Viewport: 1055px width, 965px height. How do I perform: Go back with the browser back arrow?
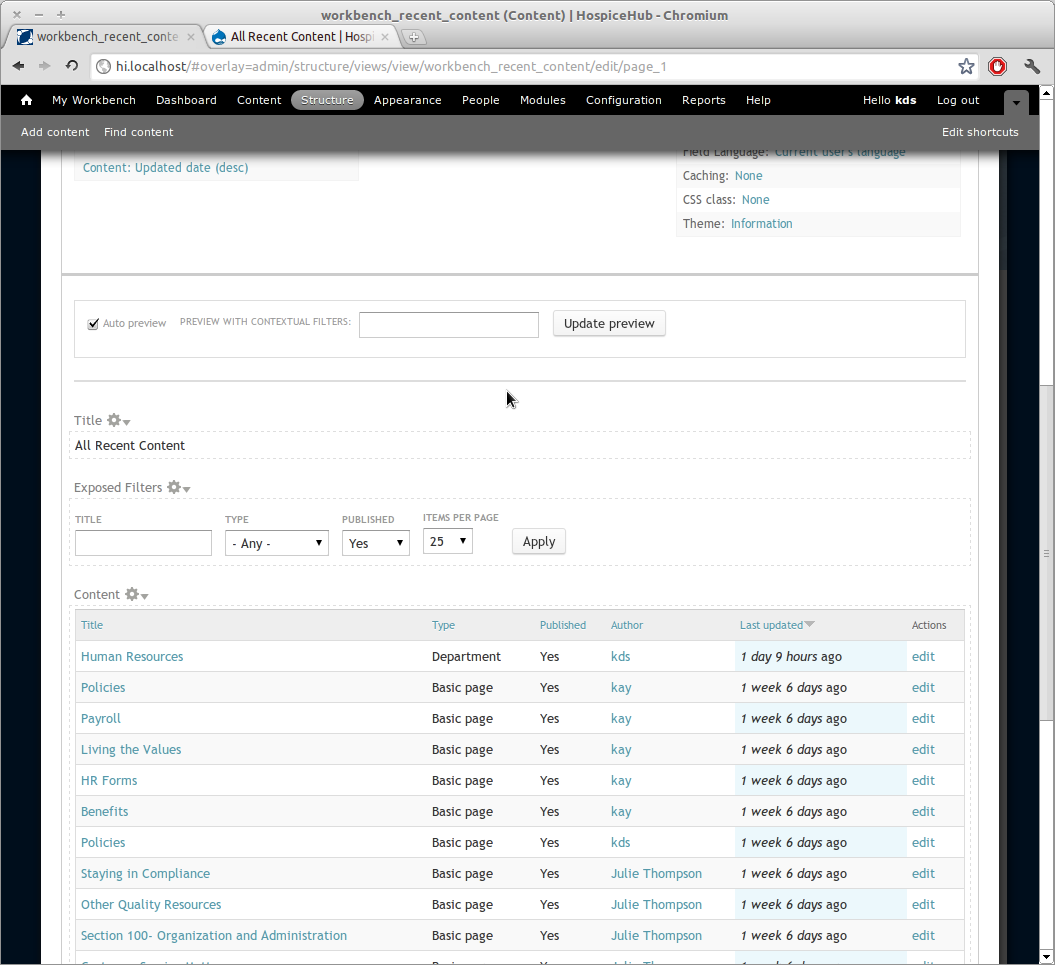tap(18, 66)
